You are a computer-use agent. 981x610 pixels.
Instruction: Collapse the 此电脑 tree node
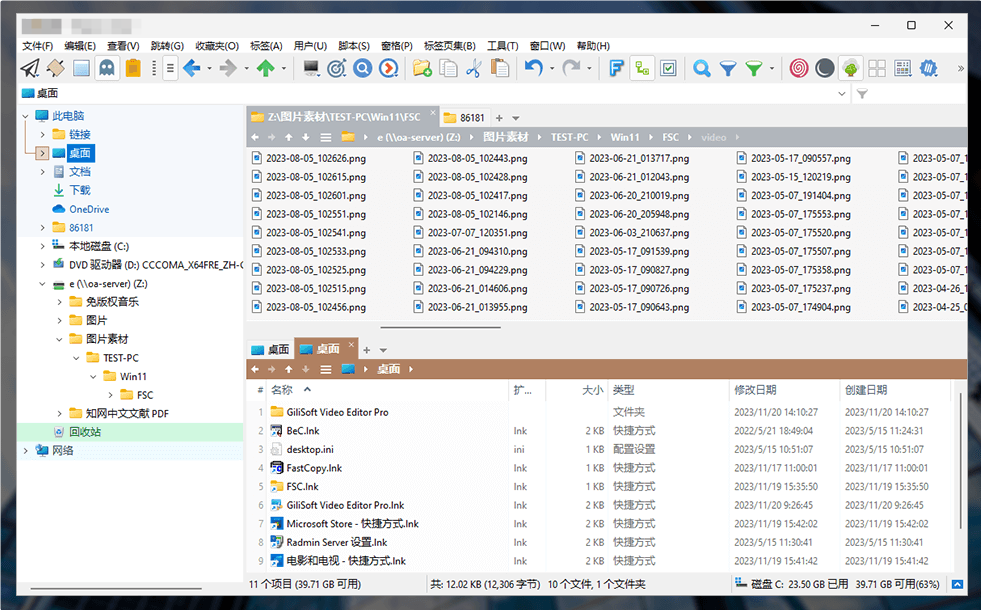coord(26,116)
